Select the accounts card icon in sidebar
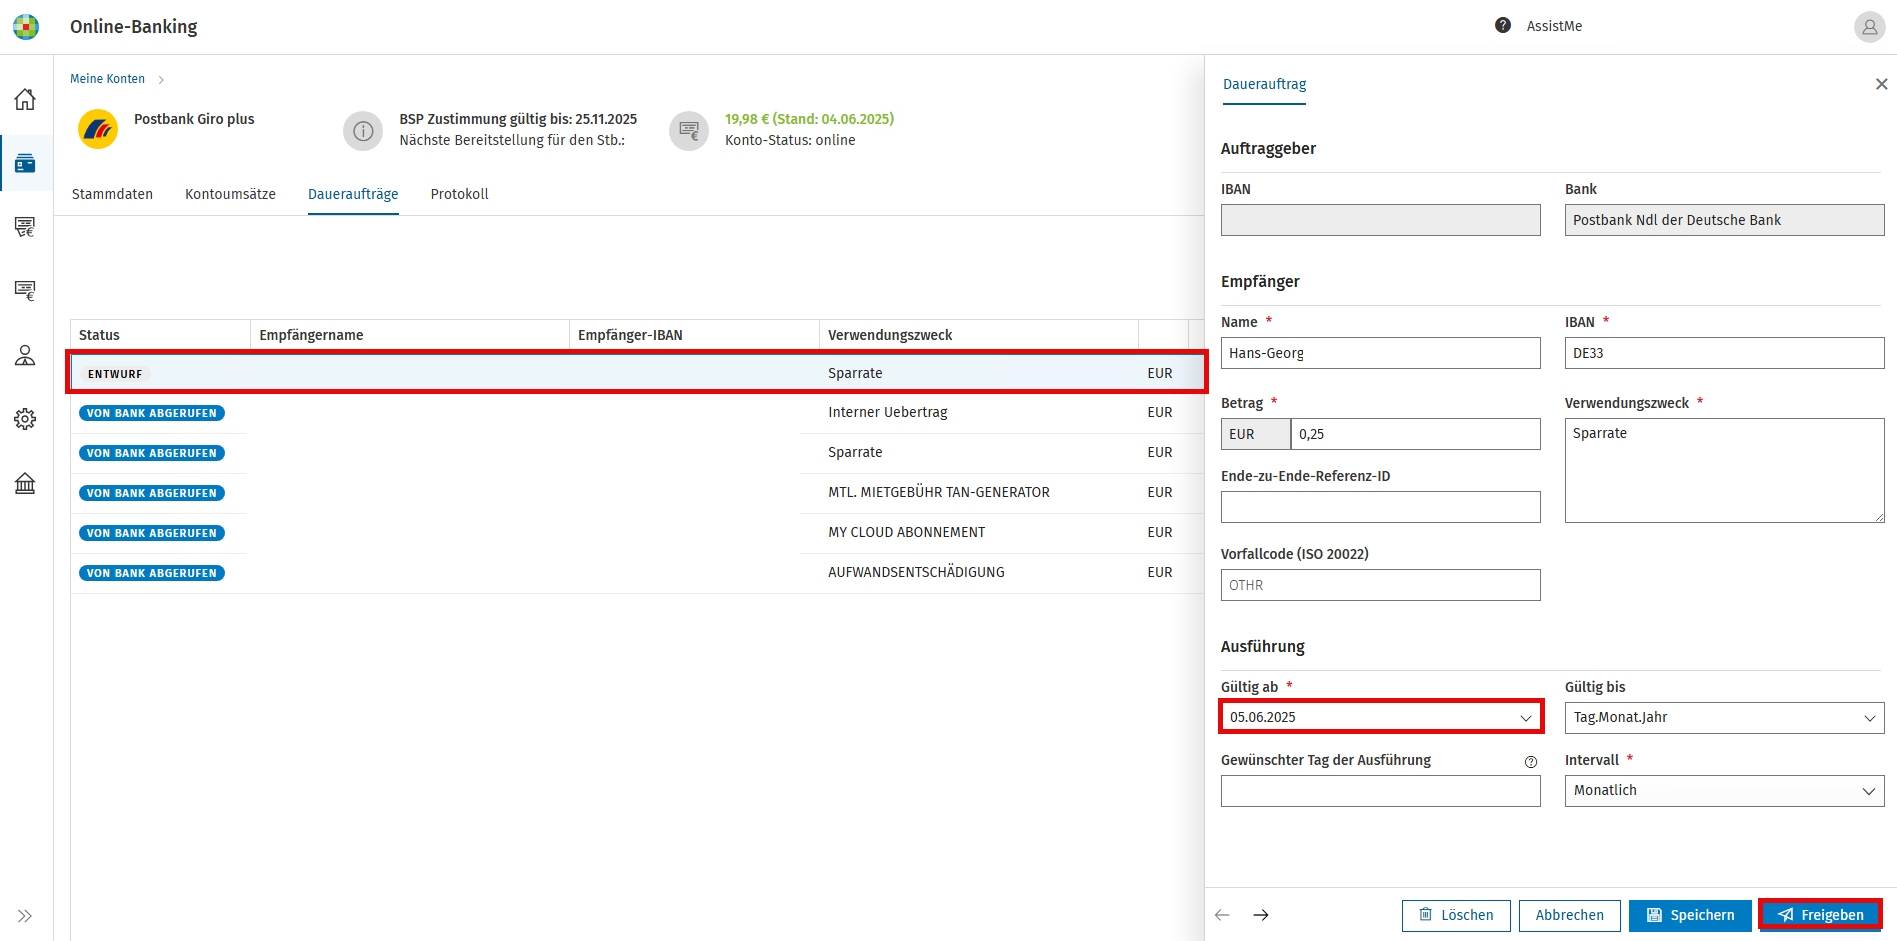This screenshot has height=941, width=1897. pyautogui.click(x=25, y=163)
